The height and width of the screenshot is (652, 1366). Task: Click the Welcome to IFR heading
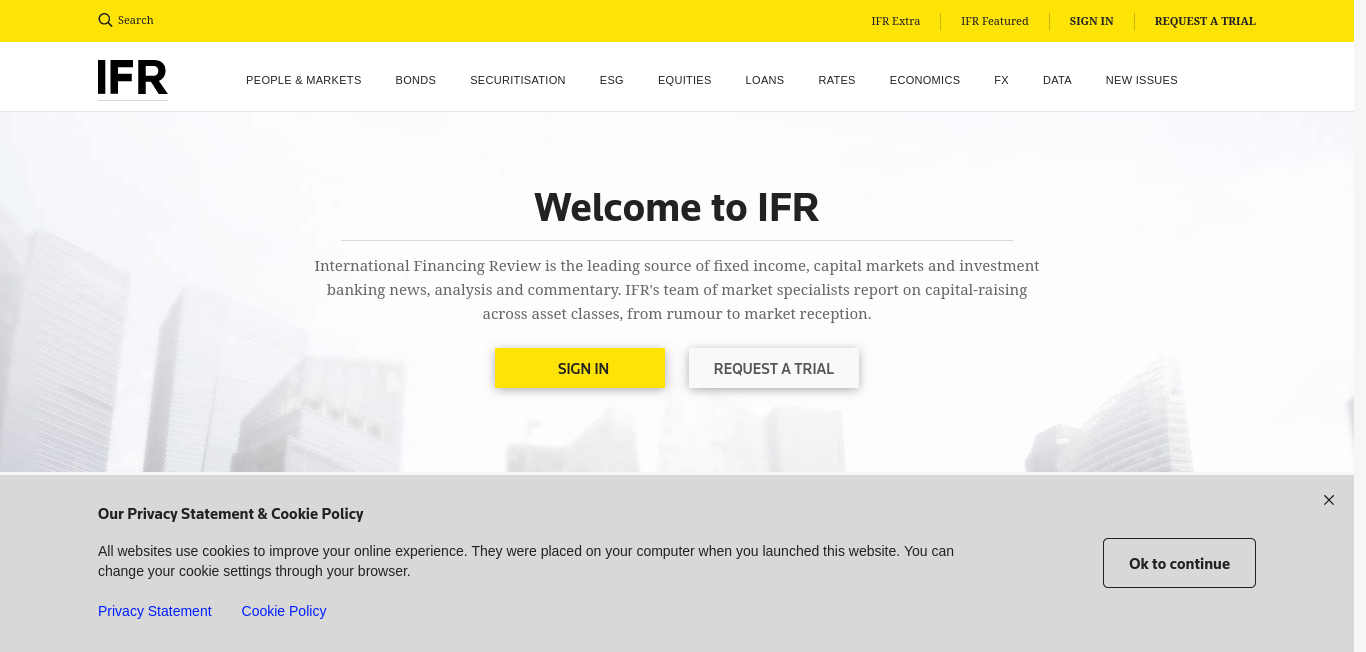click(677, 207)
